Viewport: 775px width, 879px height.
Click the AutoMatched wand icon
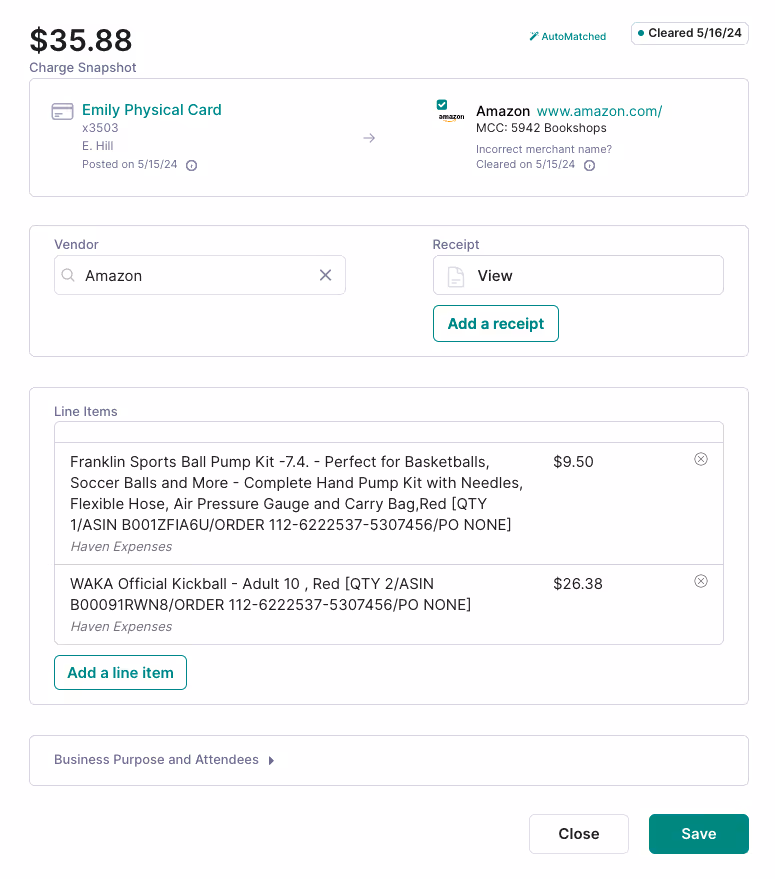point(534,36)
